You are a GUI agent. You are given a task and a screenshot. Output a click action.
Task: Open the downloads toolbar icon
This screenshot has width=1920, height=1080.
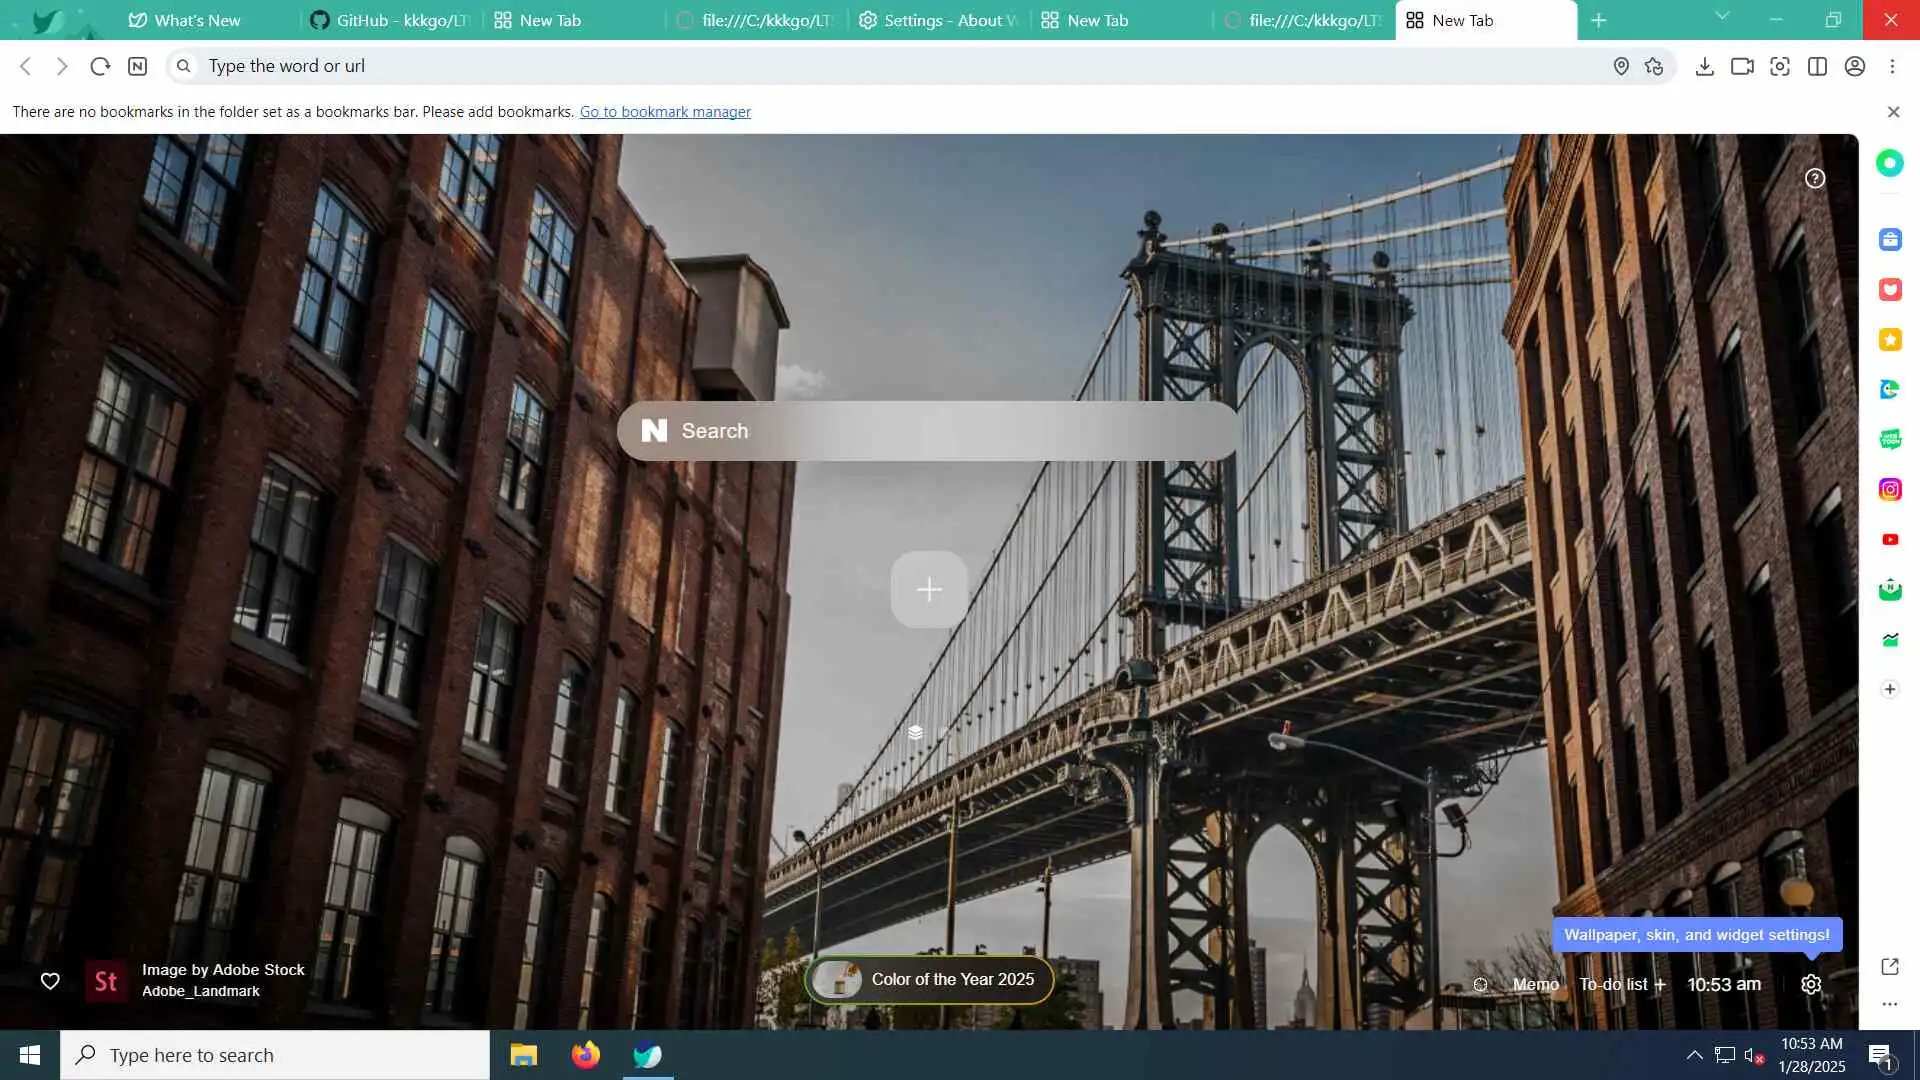click(x=1705, y=66)
